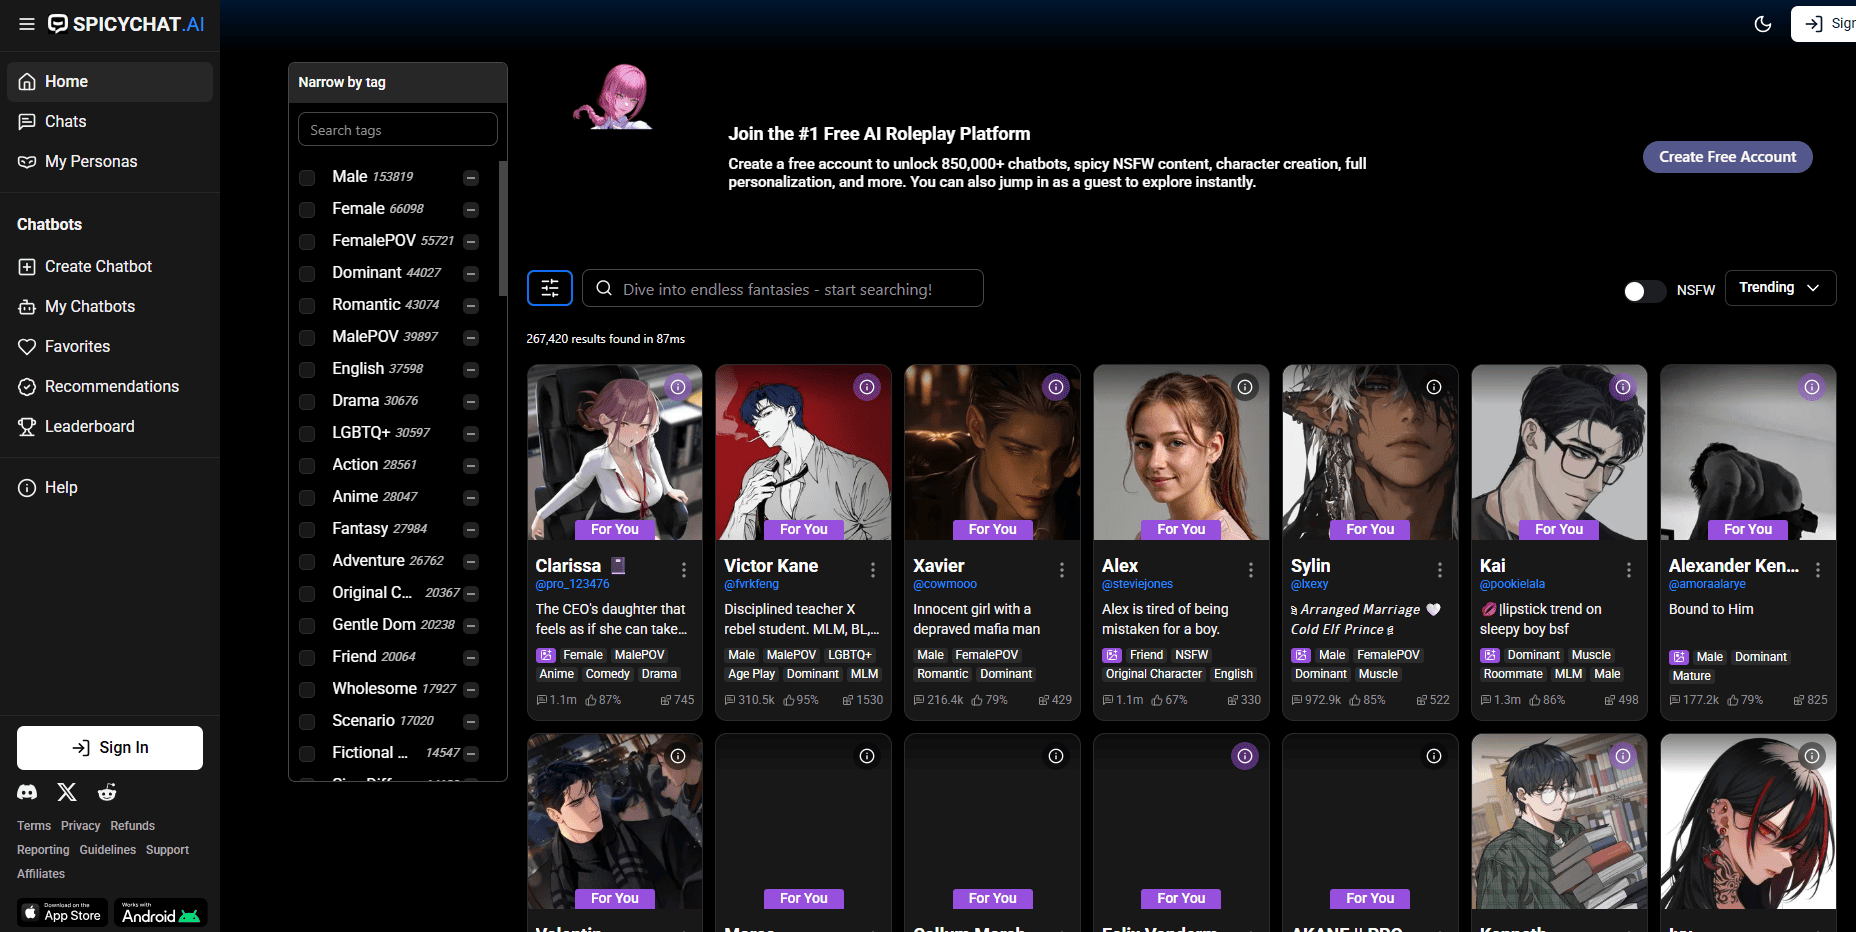The image size is (1856, 932).
Task: Exclude Male tag with minus icon
Action: pyautogui.click(x=471, y=178)
